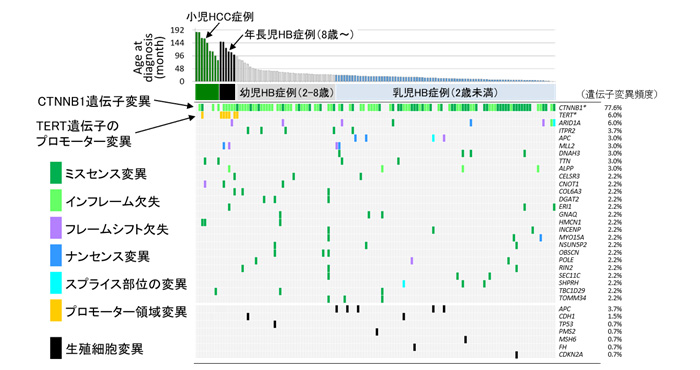Click the MYO15A gene row label

[x=571, y=237]
